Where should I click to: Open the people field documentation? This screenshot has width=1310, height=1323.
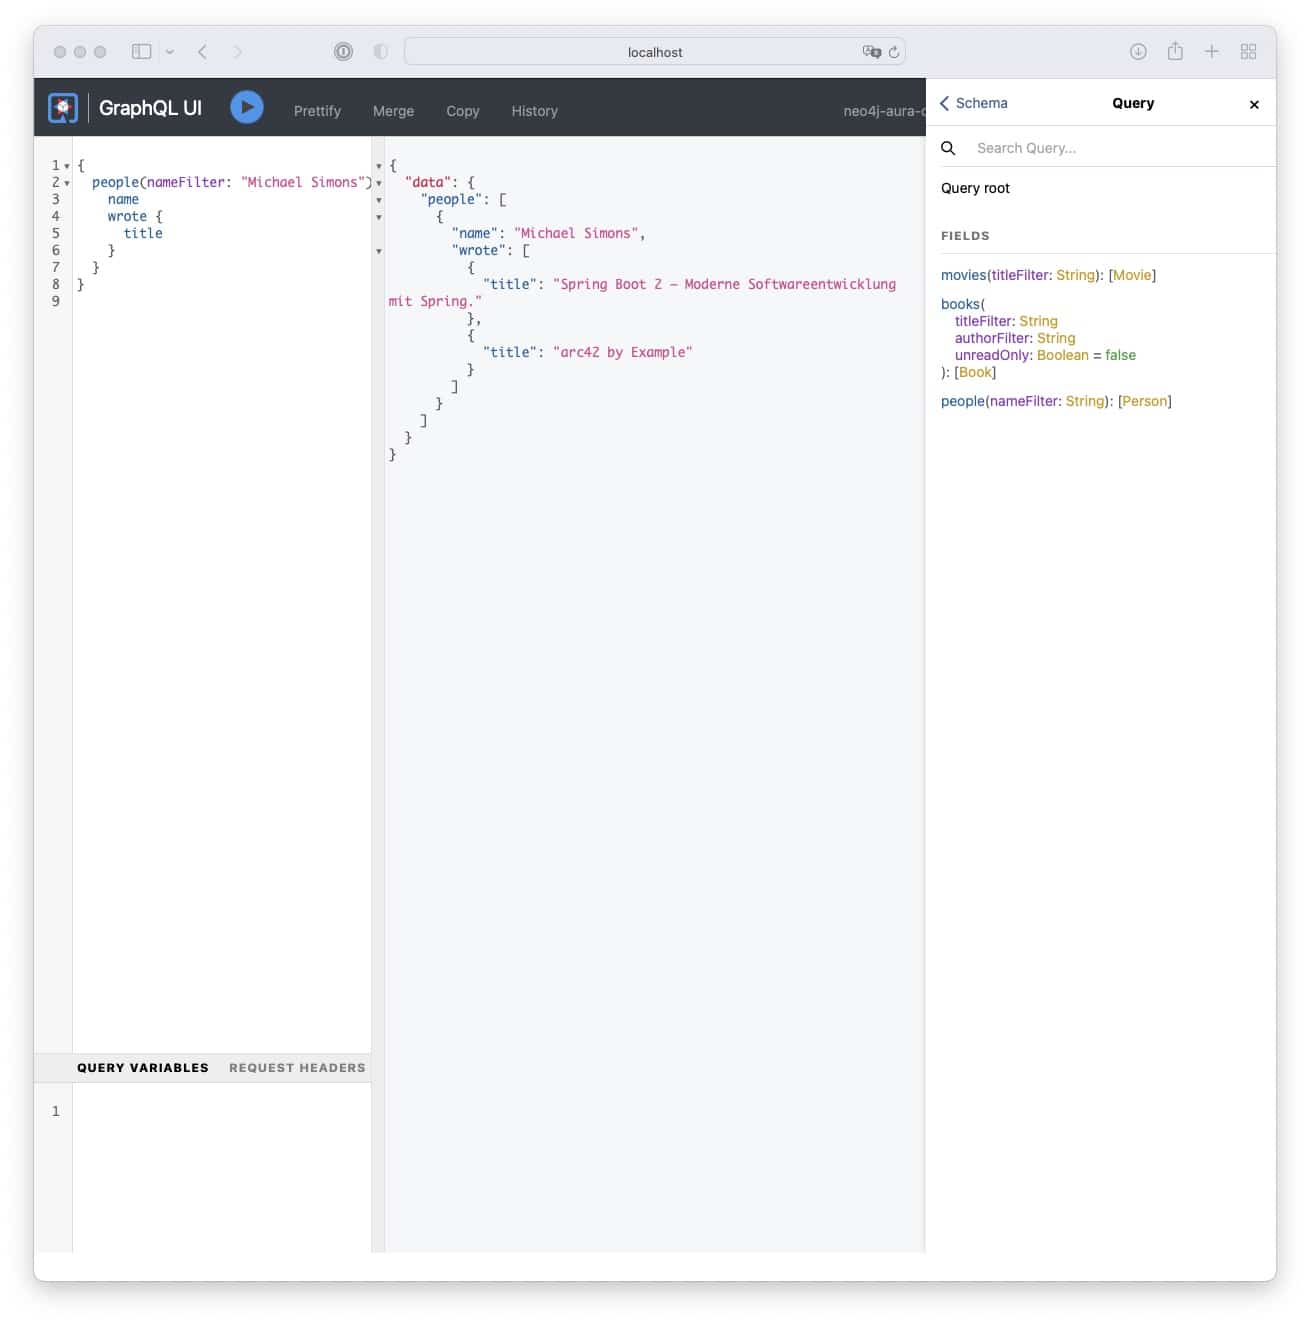point(962,401)
